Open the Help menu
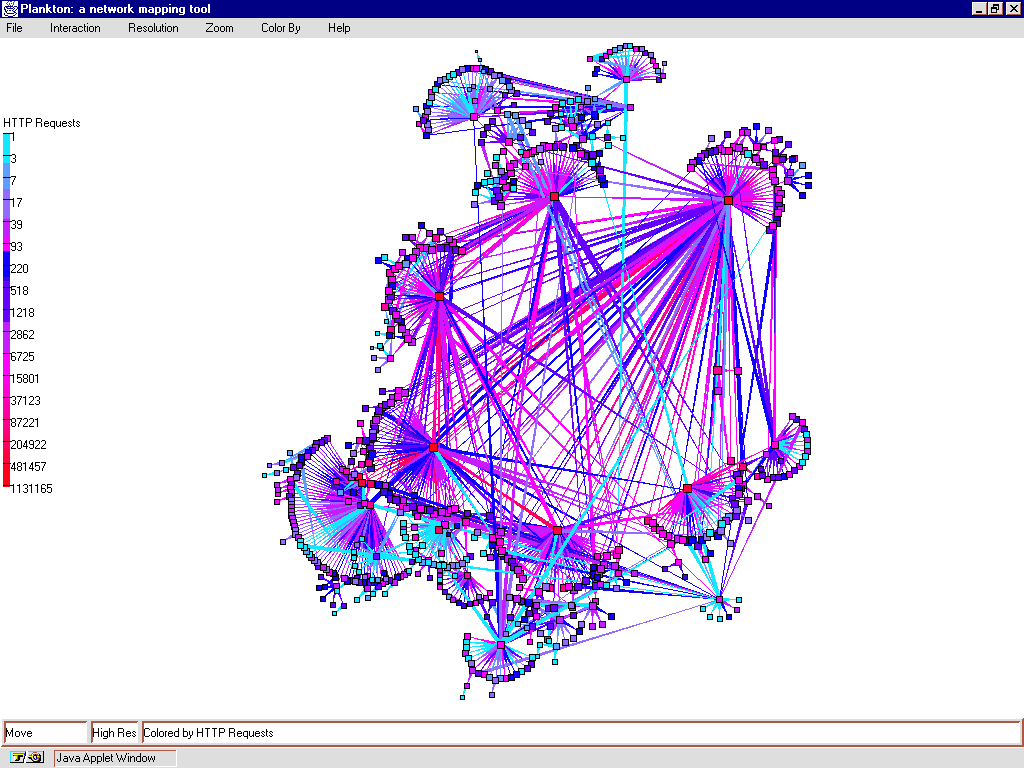The width and height of the screenshot is (1024, 768). [339, 28]
